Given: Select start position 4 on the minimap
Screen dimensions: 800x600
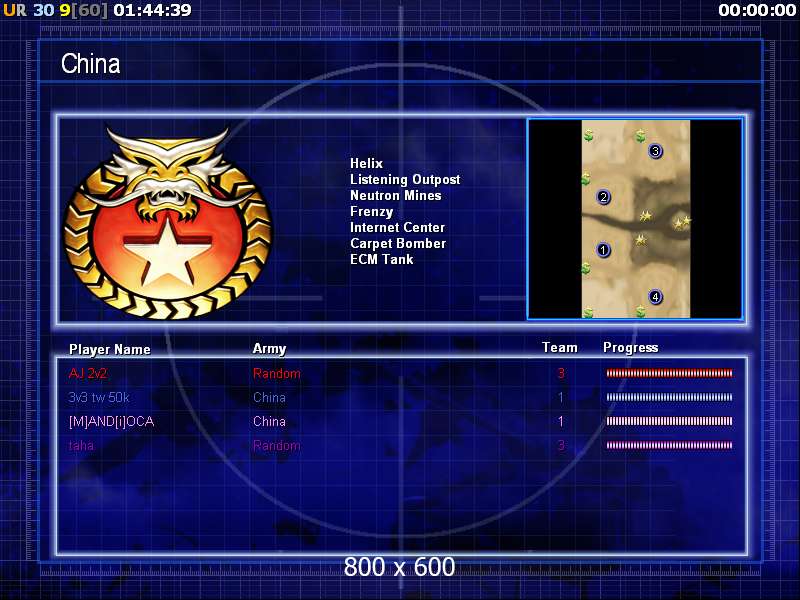Looking at the screenshot, I should point(655,296).
